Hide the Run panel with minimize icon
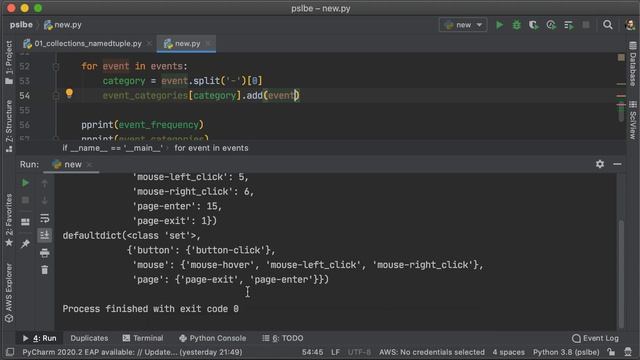 click(617, 164)
